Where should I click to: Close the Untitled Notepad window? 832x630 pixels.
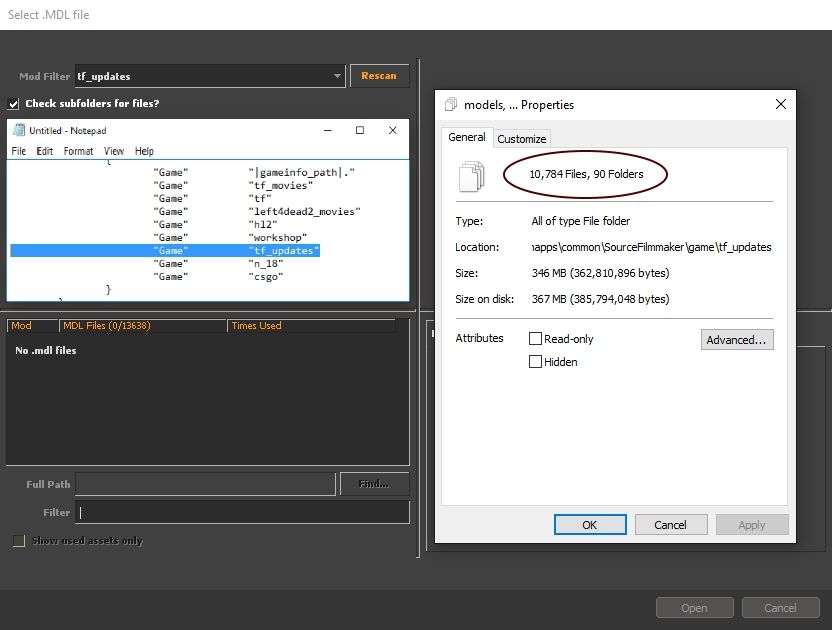coord(393,131)
